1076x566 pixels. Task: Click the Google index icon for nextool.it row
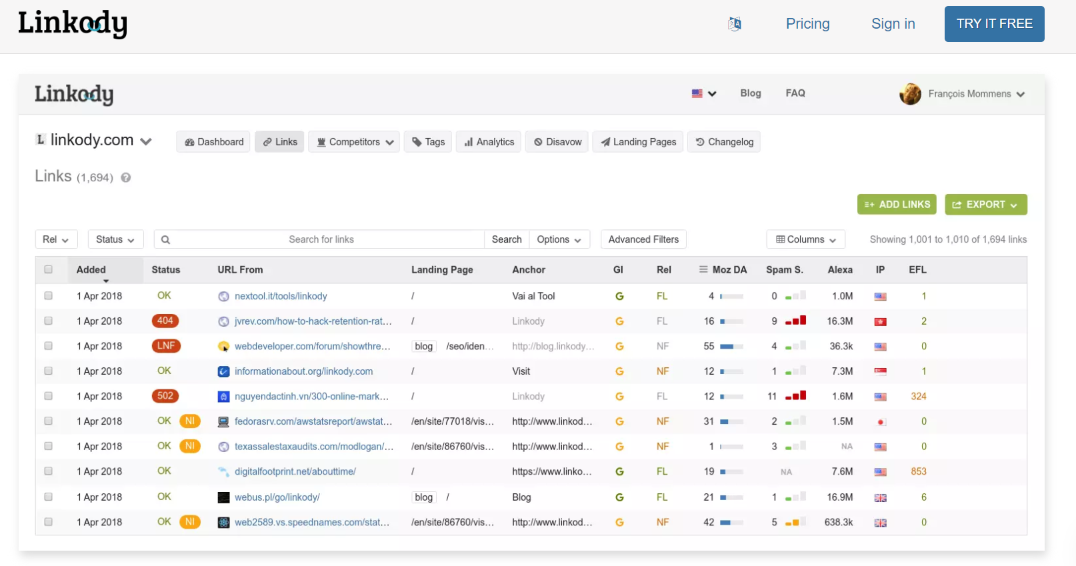(619, 296)
